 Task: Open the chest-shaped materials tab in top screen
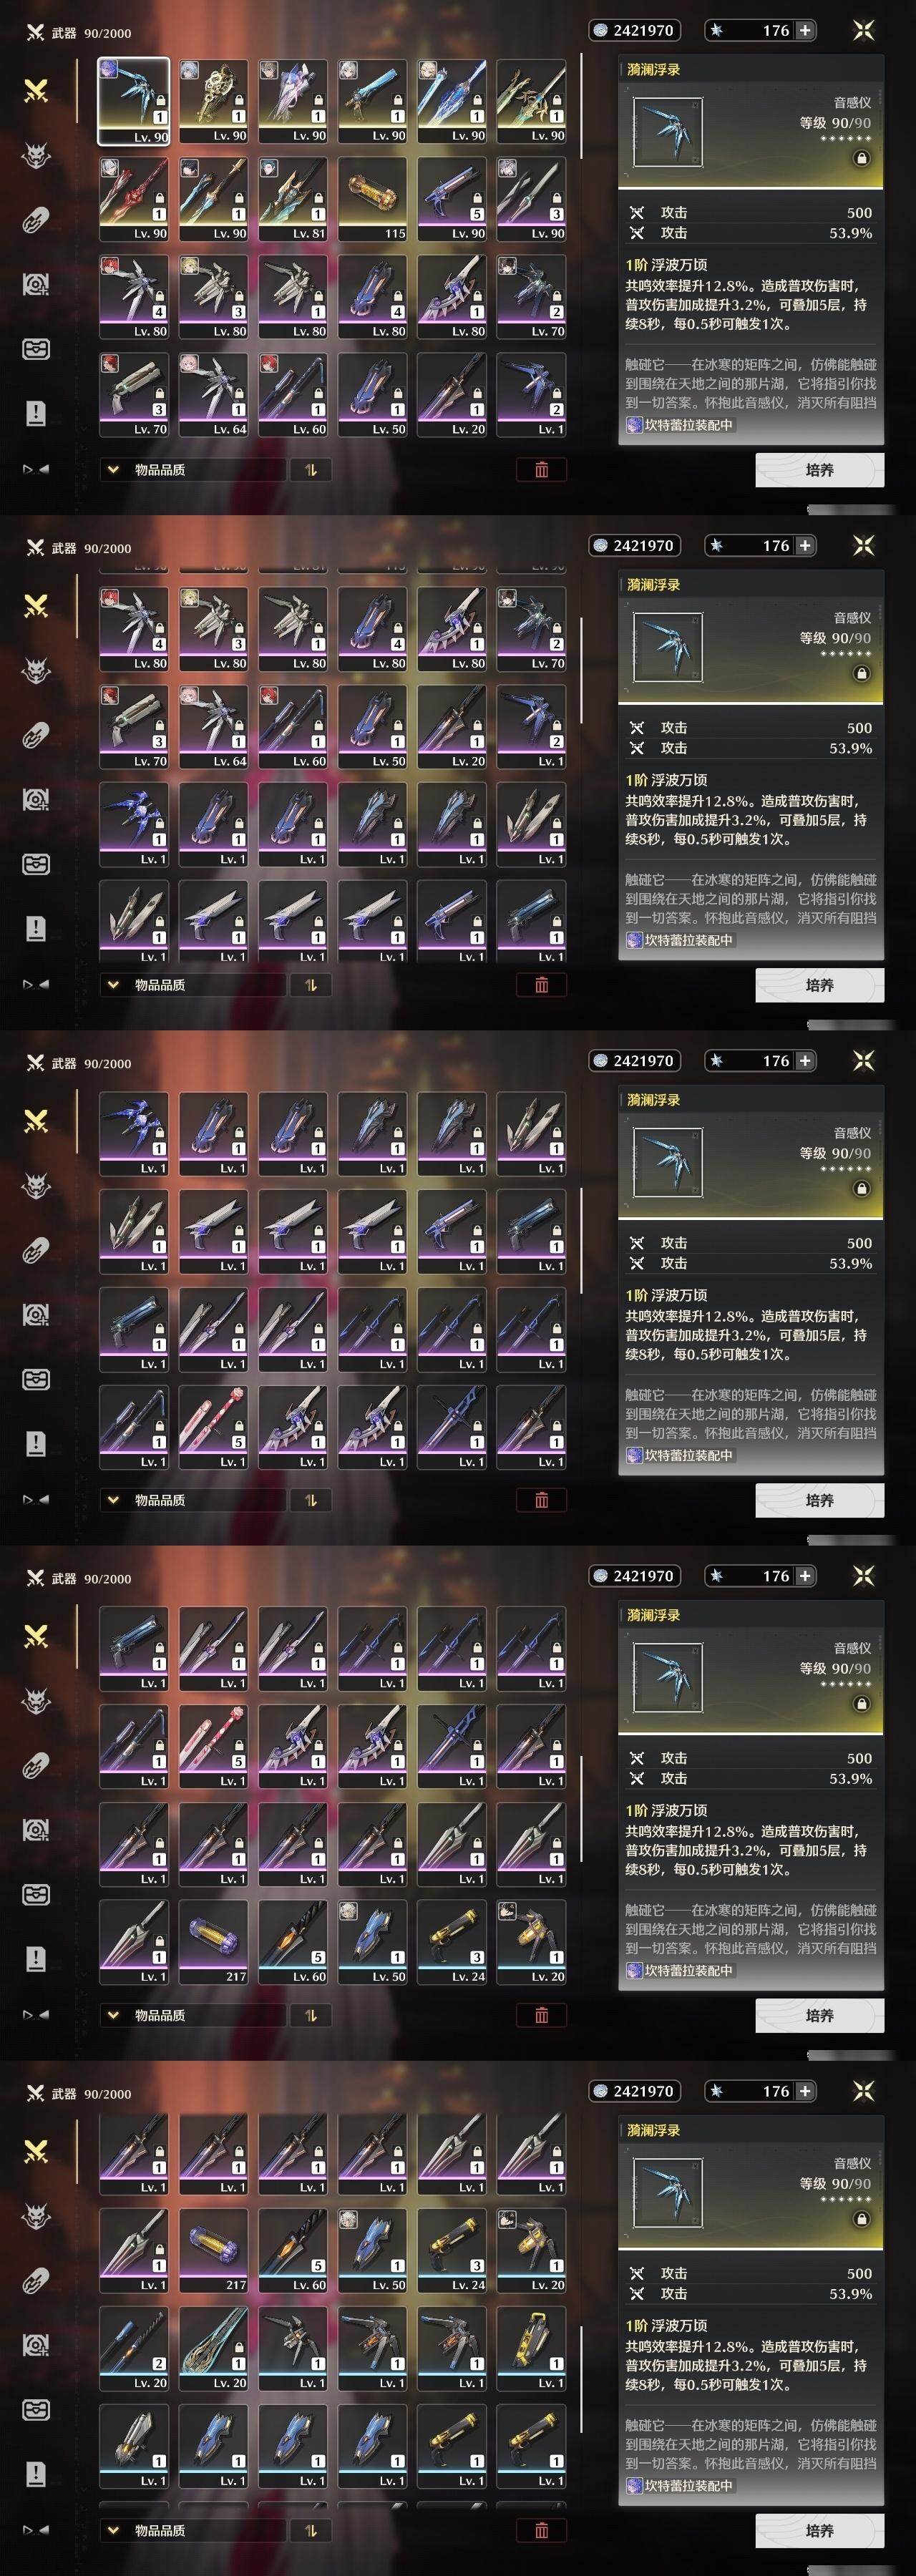pos(36,349)
